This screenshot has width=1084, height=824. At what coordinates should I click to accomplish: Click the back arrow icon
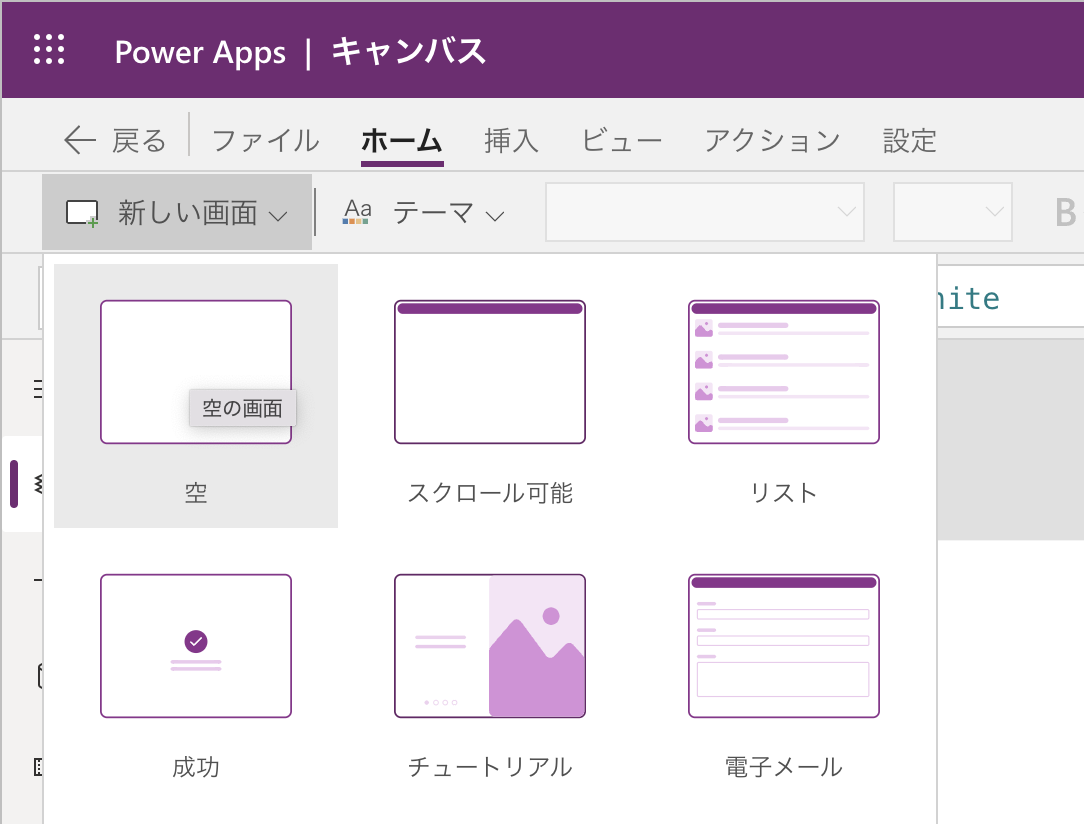pyautogui.click(x=79, y=141)
